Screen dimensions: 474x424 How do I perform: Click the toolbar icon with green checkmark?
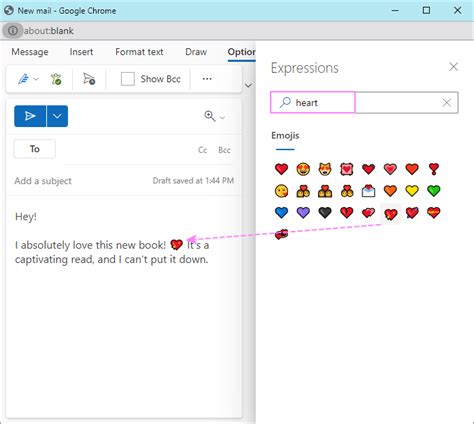[x=56, y=79]
